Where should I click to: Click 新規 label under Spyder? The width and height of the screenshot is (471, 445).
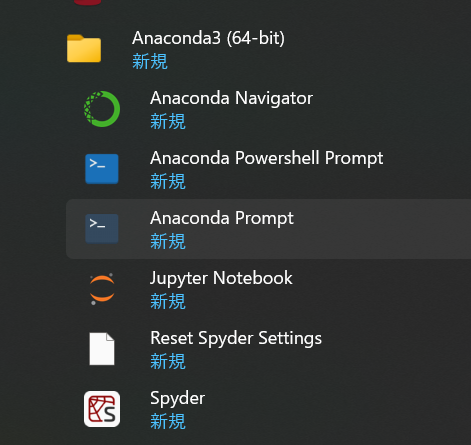coord(168,422)
